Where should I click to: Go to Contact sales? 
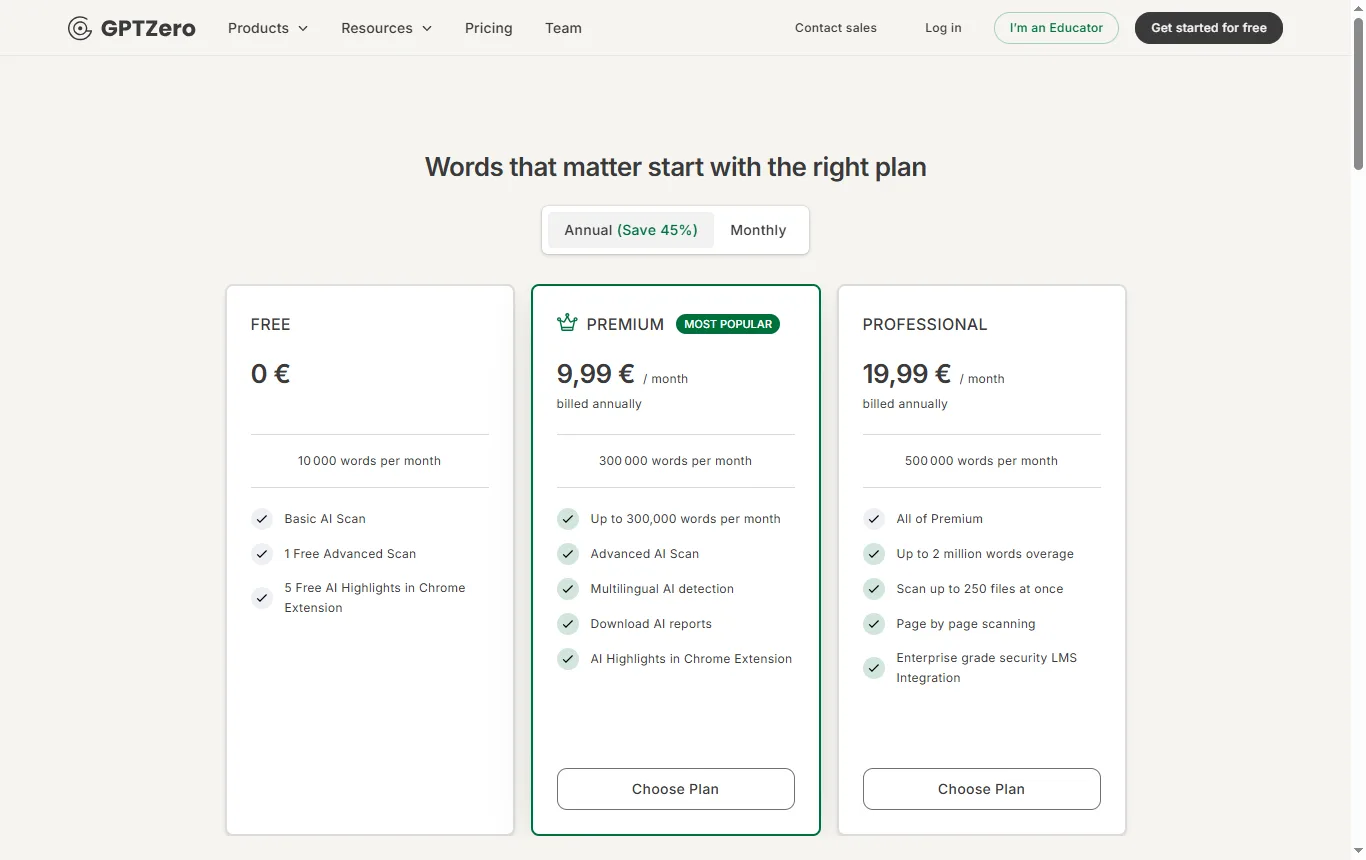pyautogui.click(x=836, y=28)
